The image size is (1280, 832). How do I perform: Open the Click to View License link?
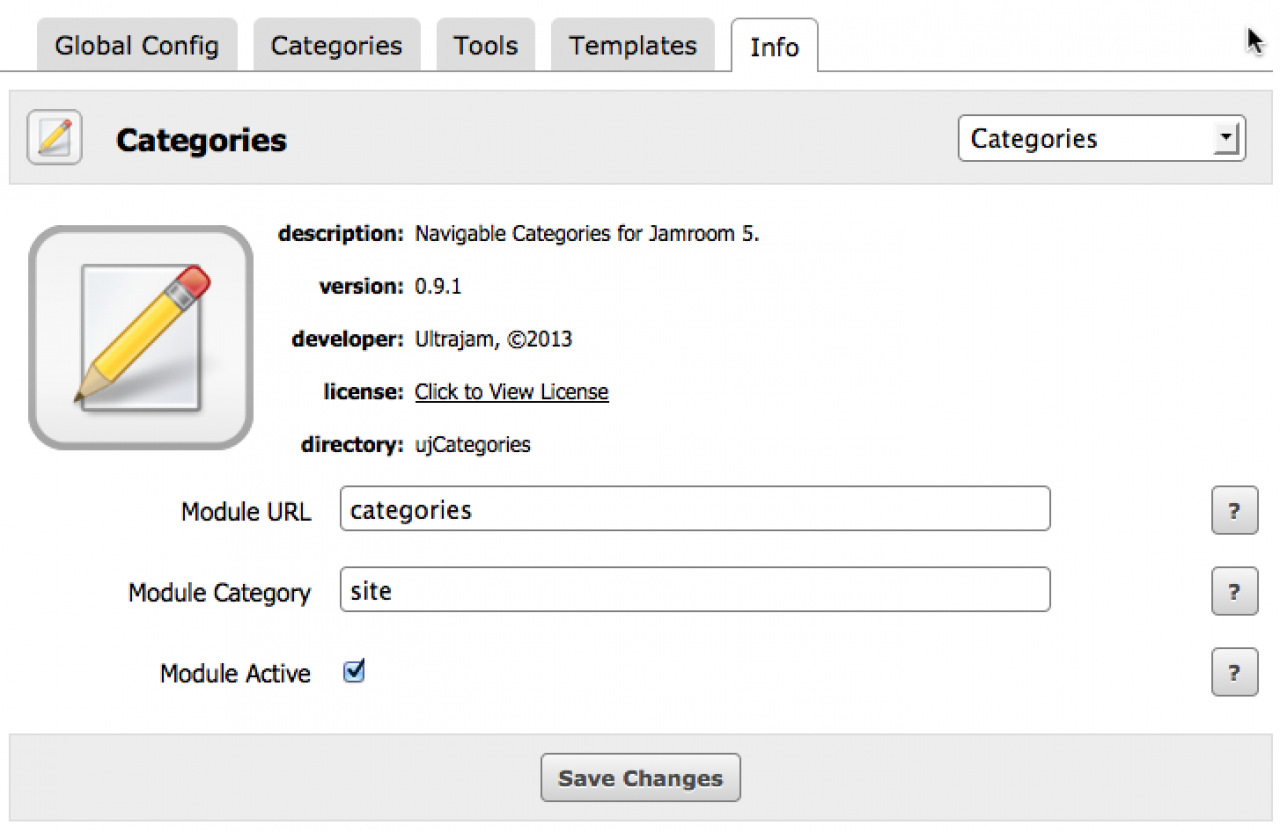(512, 392)
